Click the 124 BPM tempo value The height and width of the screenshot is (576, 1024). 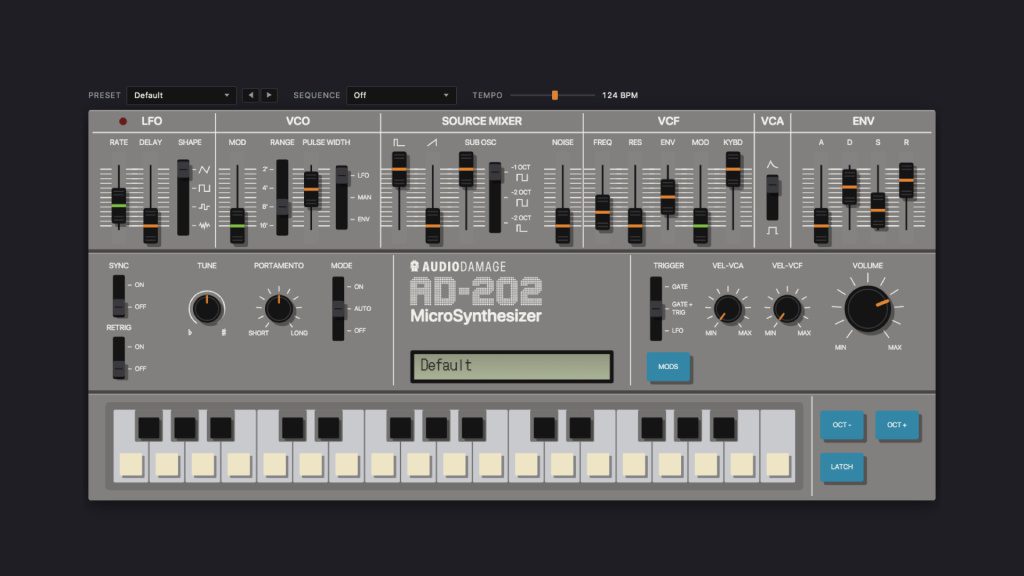point(620,95)
